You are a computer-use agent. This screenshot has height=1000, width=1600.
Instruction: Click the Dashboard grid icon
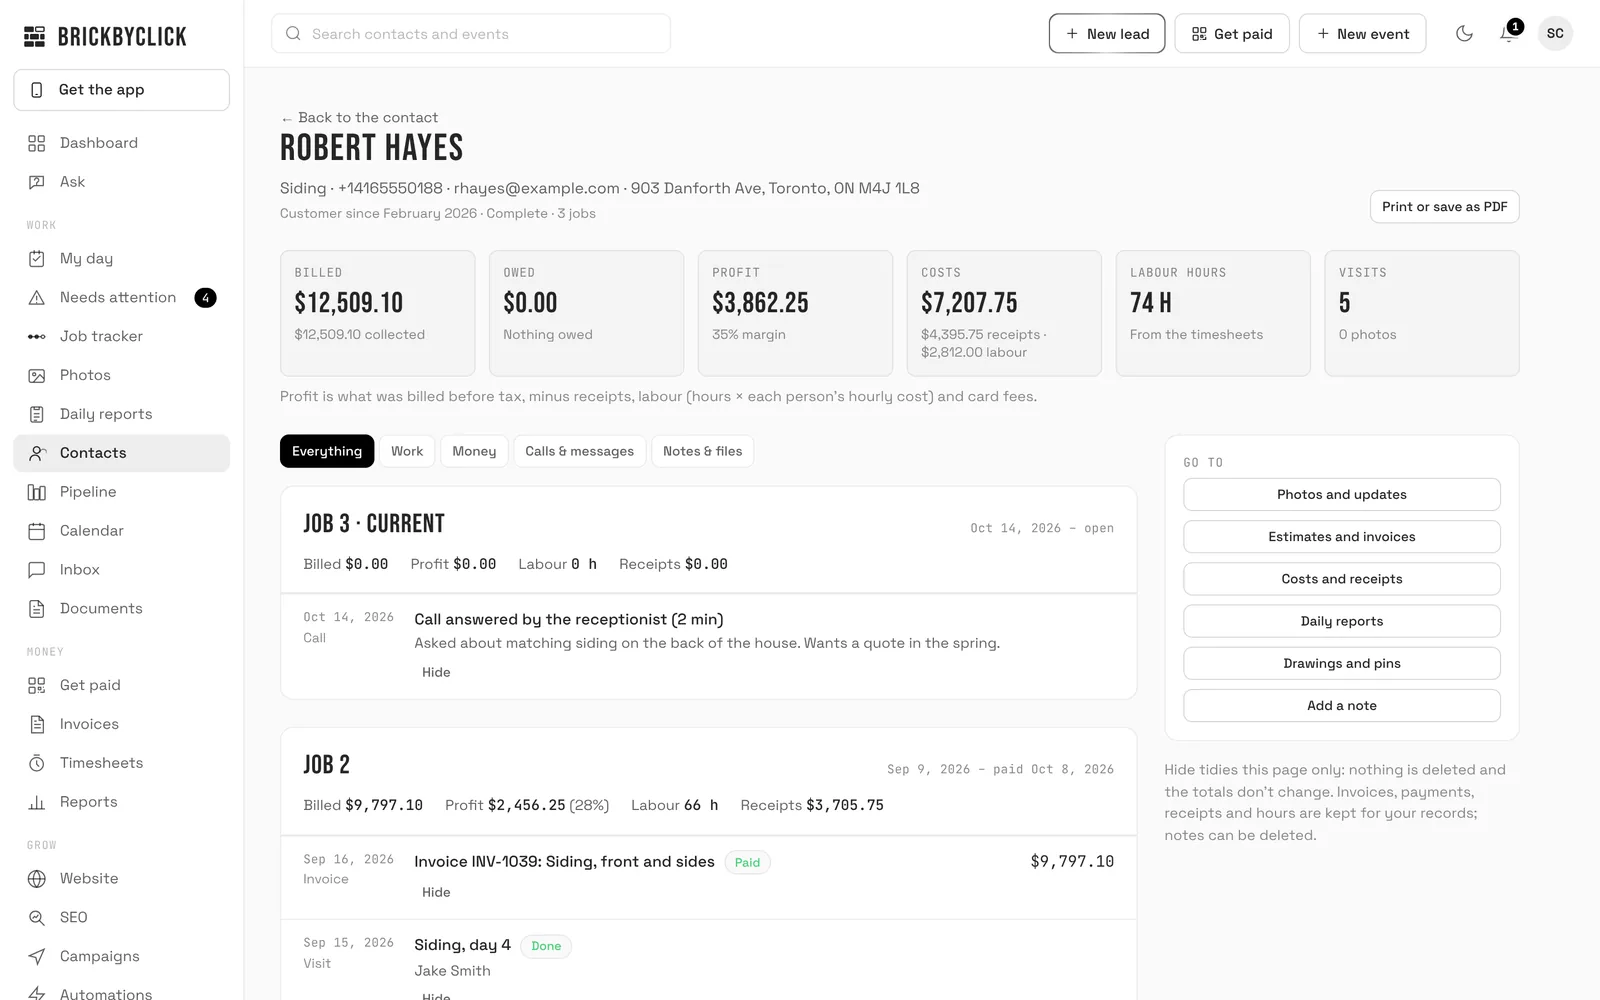[x=37, y=143]
